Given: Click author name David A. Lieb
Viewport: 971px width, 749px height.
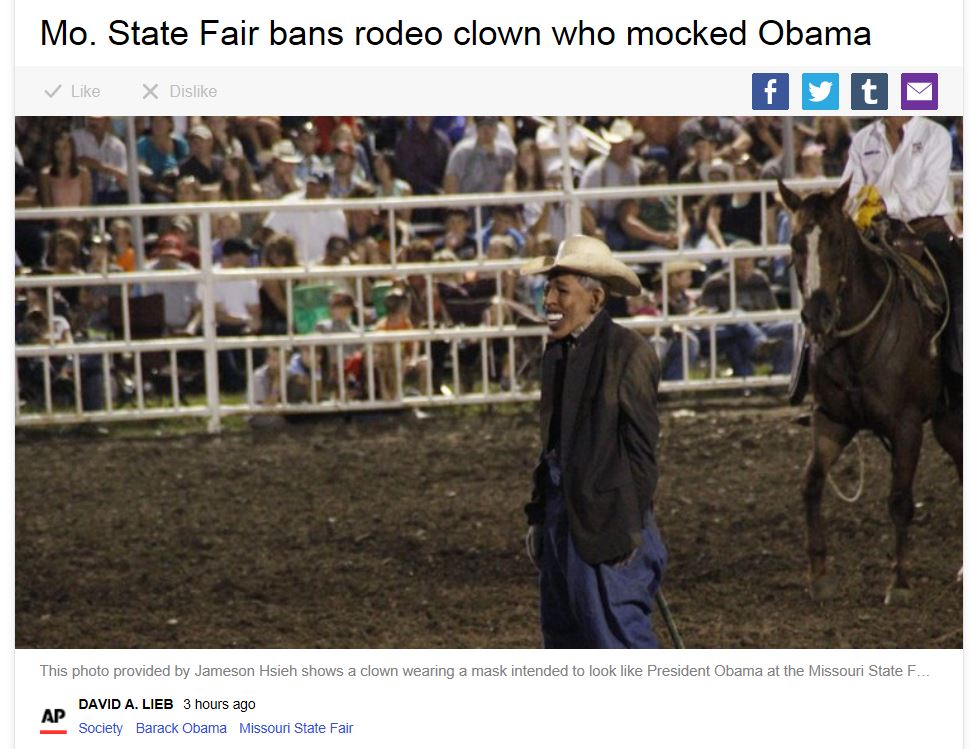Looking at the screenshot, I should (x=126, y=704).
